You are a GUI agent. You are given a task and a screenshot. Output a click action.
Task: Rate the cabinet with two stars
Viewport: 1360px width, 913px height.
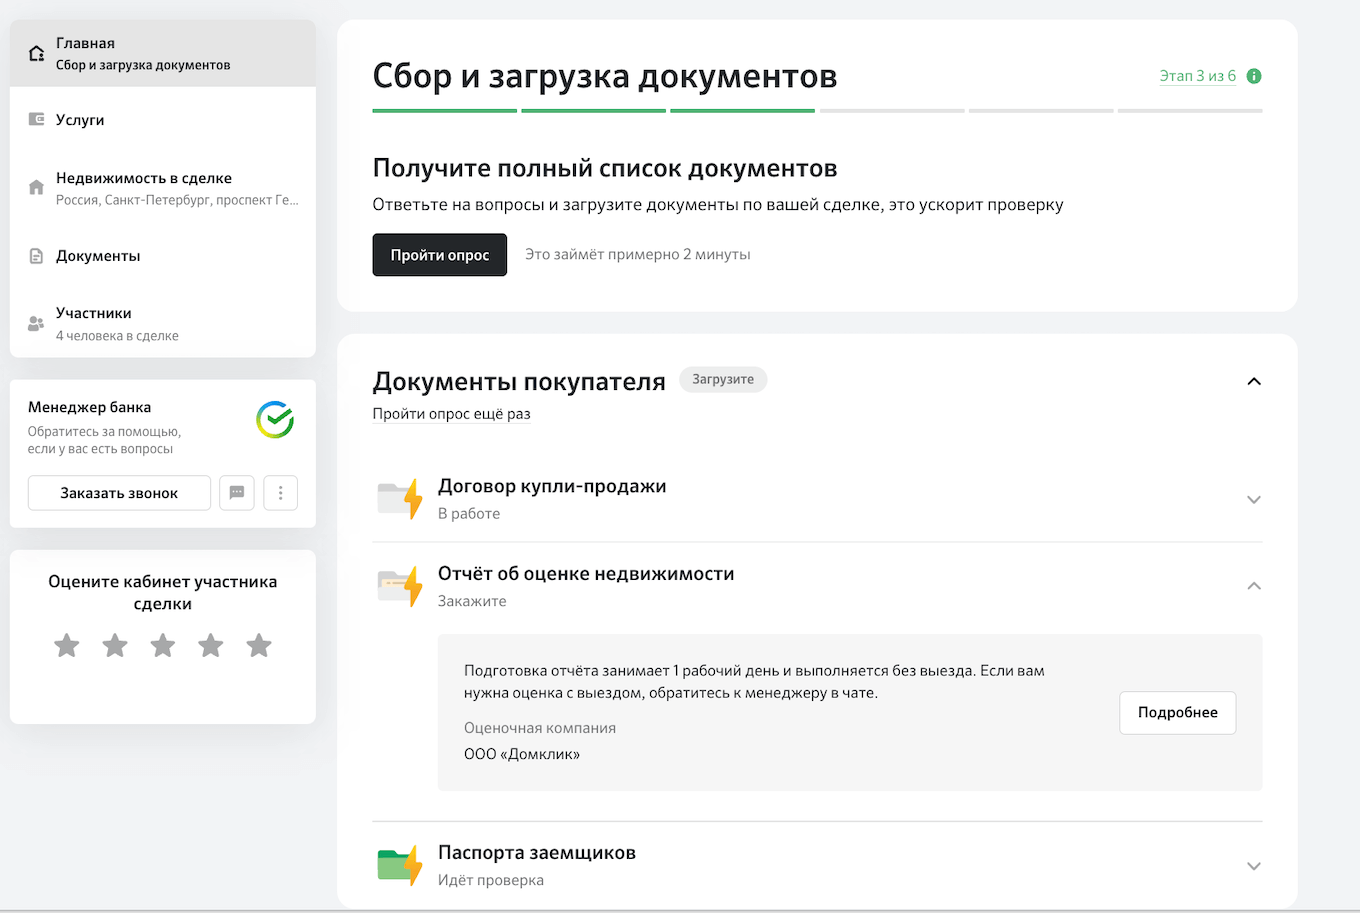[115, 645]
